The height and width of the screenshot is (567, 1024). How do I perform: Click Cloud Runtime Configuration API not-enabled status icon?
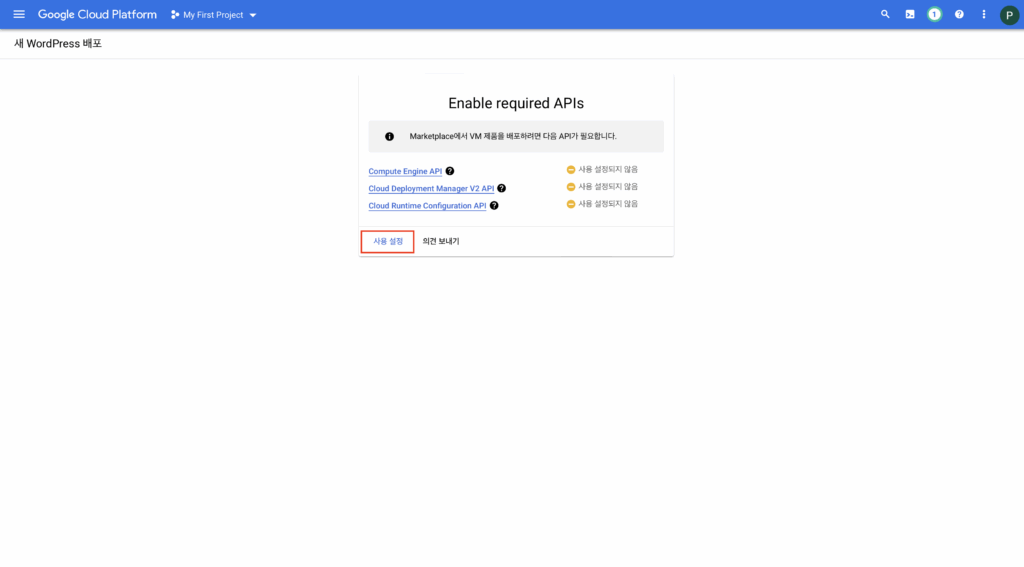click(x=571, y=204)
